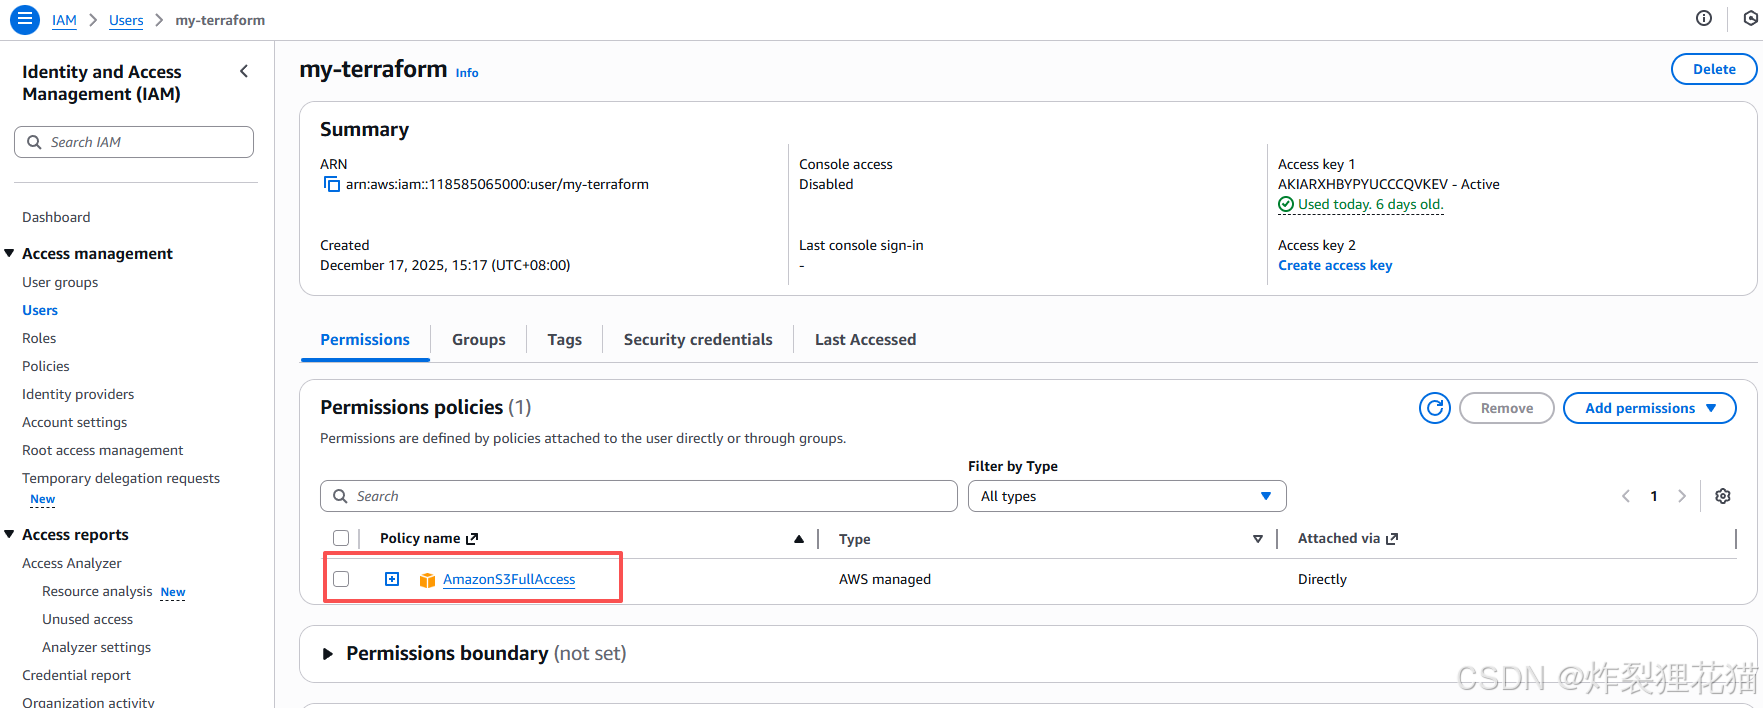Open table preferences gear icon

(x=1723, y=496)
